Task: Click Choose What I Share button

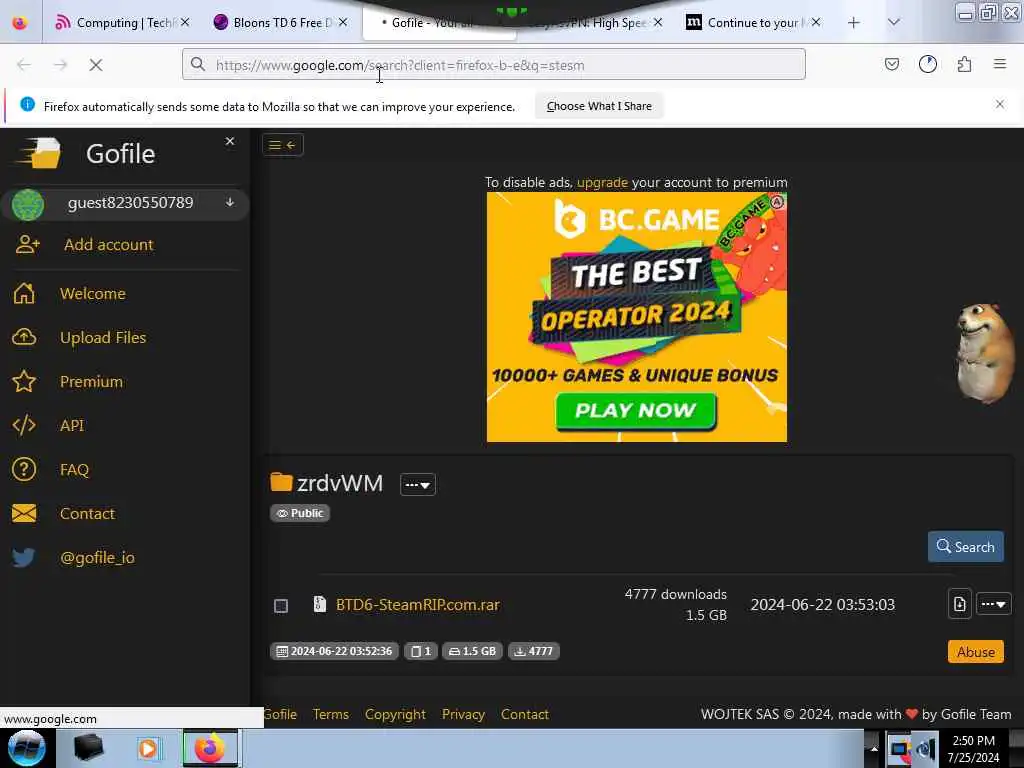Action: pos(599,106)
